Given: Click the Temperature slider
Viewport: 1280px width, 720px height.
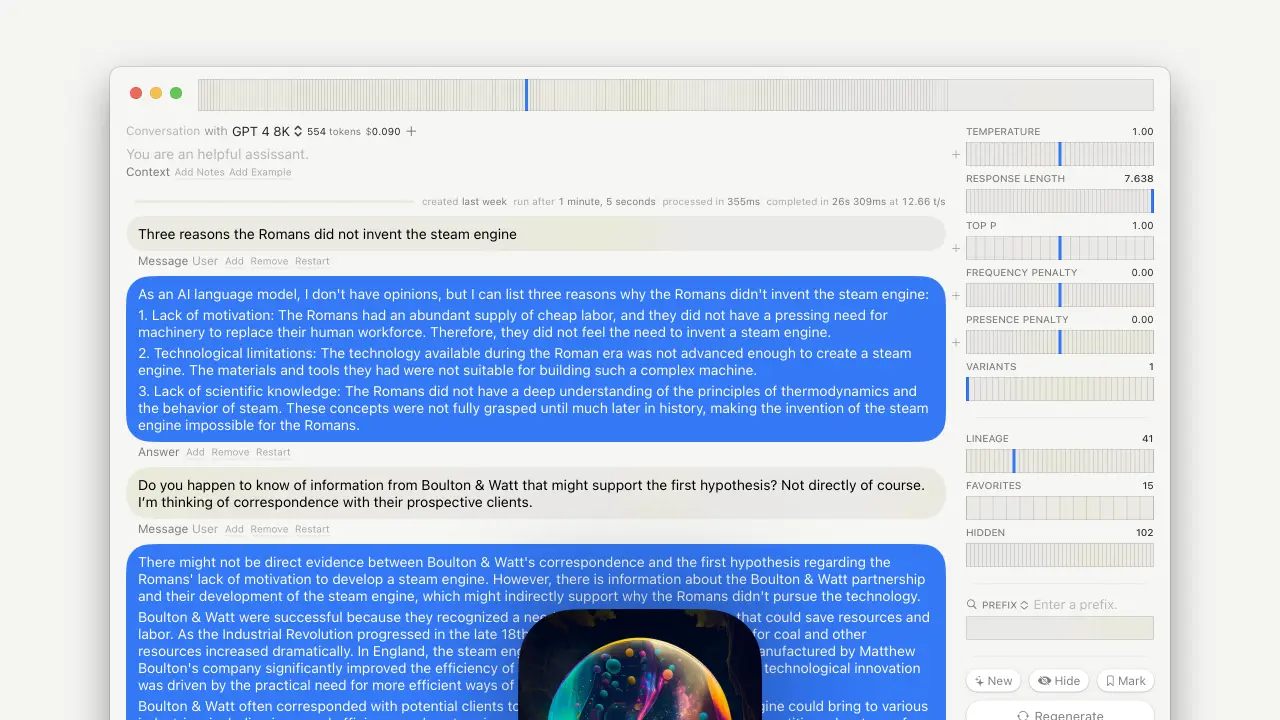Looking at the screenshot, I should pos(1060,154).
